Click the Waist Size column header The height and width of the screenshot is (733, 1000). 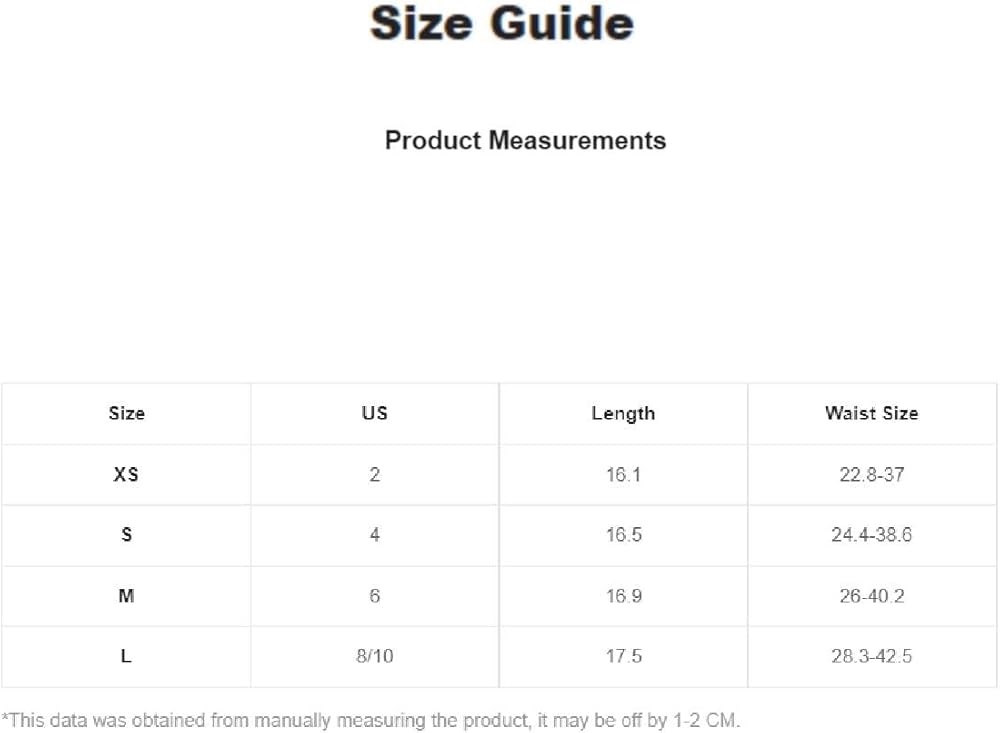point(871,413)
